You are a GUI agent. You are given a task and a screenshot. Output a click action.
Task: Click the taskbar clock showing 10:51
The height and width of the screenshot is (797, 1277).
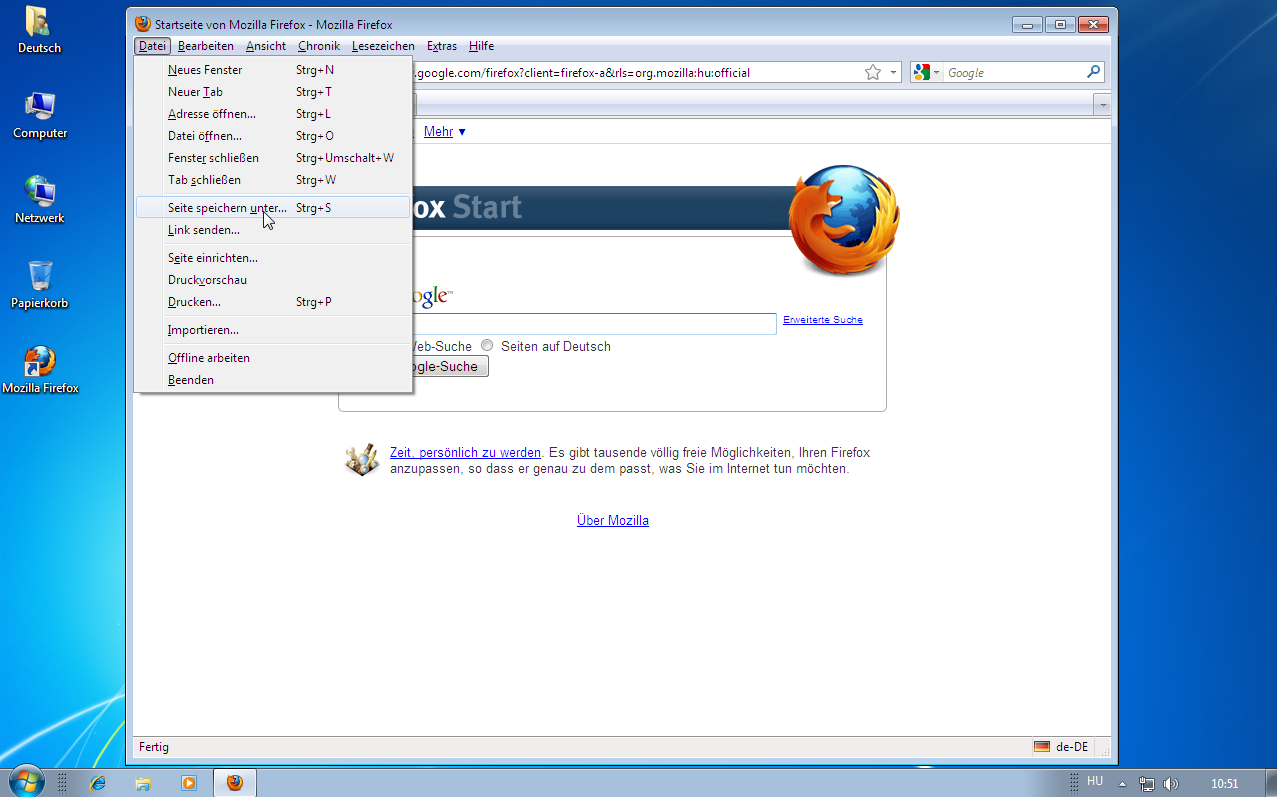point(1225,784)
